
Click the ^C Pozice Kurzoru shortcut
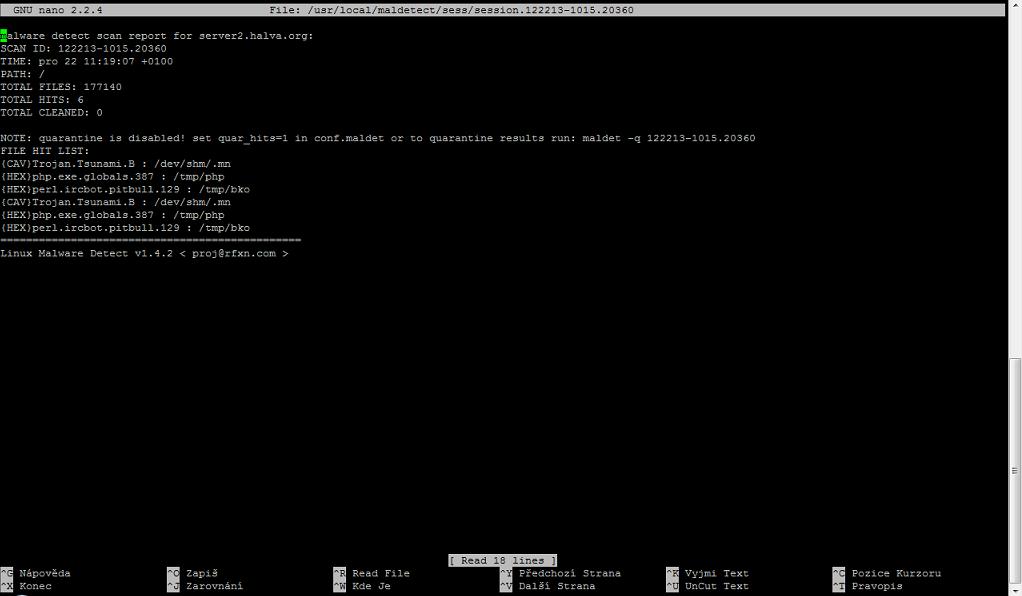tap(887, 573)
